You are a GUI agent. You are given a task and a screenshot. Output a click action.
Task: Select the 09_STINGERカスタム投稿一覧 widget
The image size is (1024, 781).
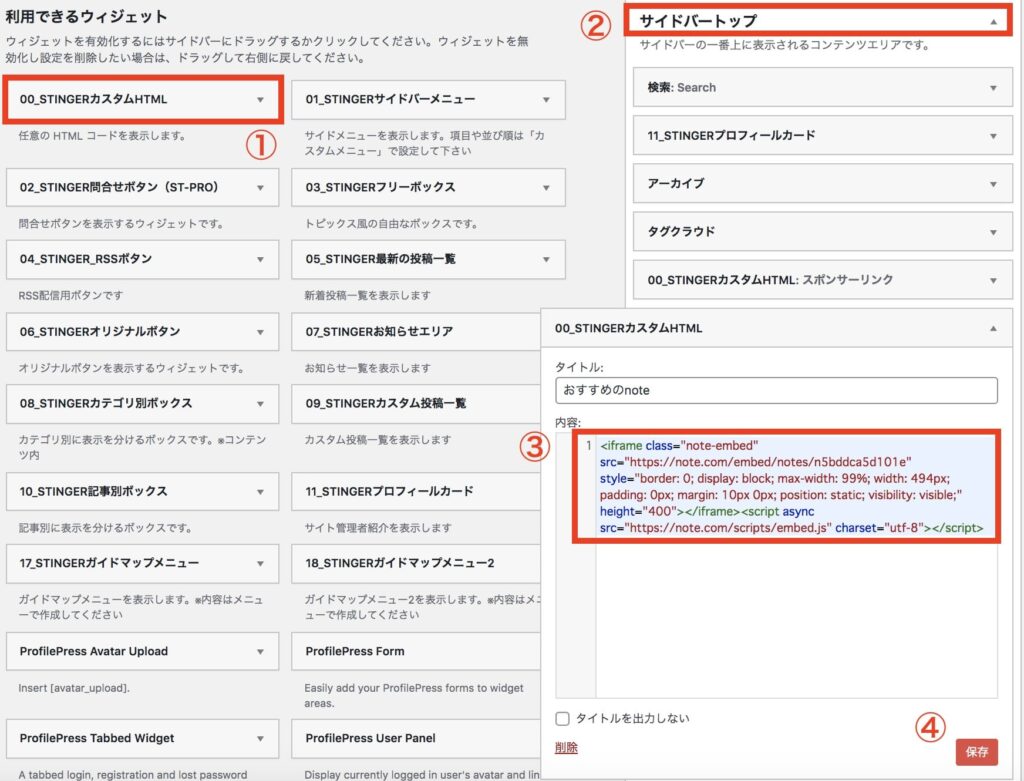(416, 404)
